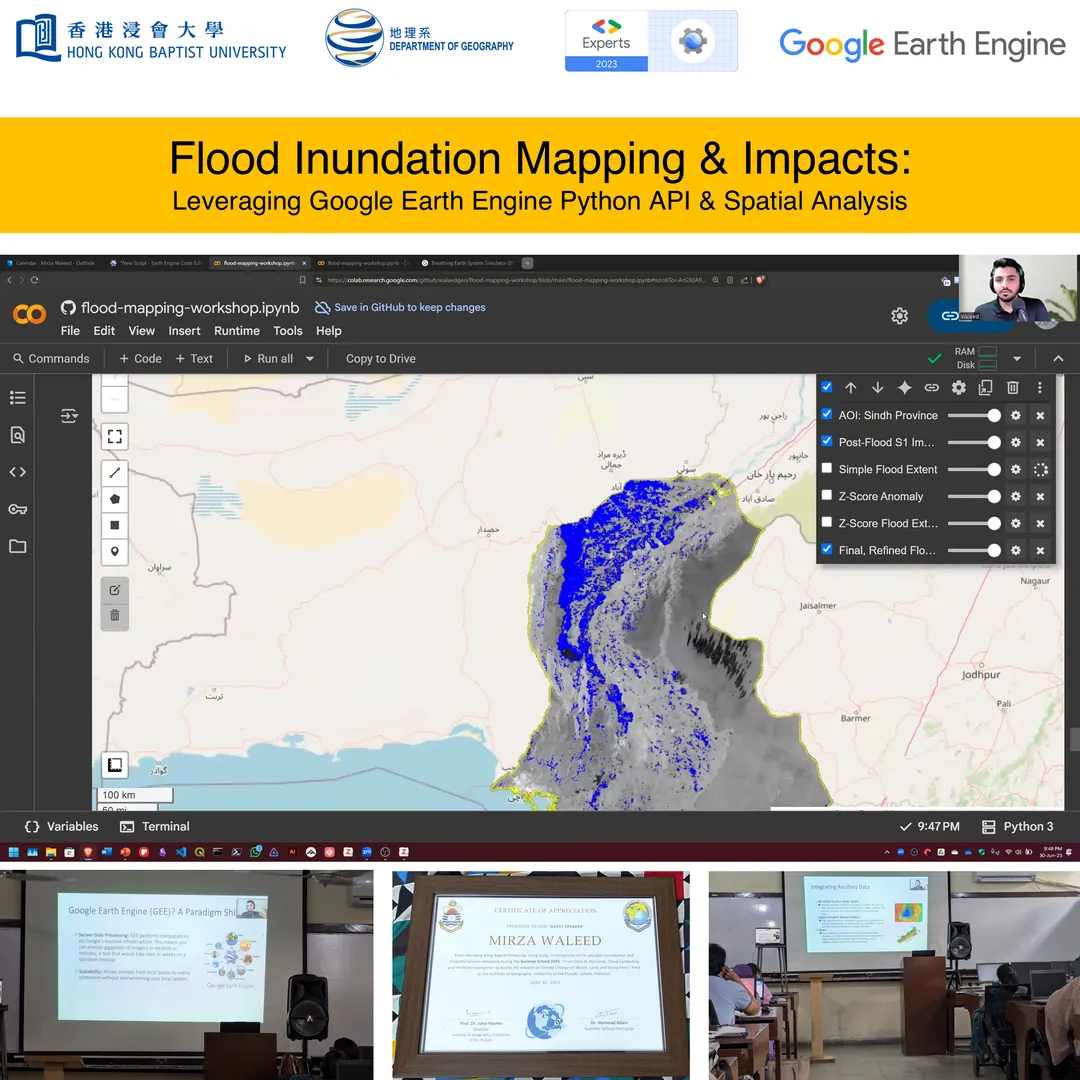
Task: Toggle fullscreen map view button
Action: pyautogui.click(x=115, y=436)
